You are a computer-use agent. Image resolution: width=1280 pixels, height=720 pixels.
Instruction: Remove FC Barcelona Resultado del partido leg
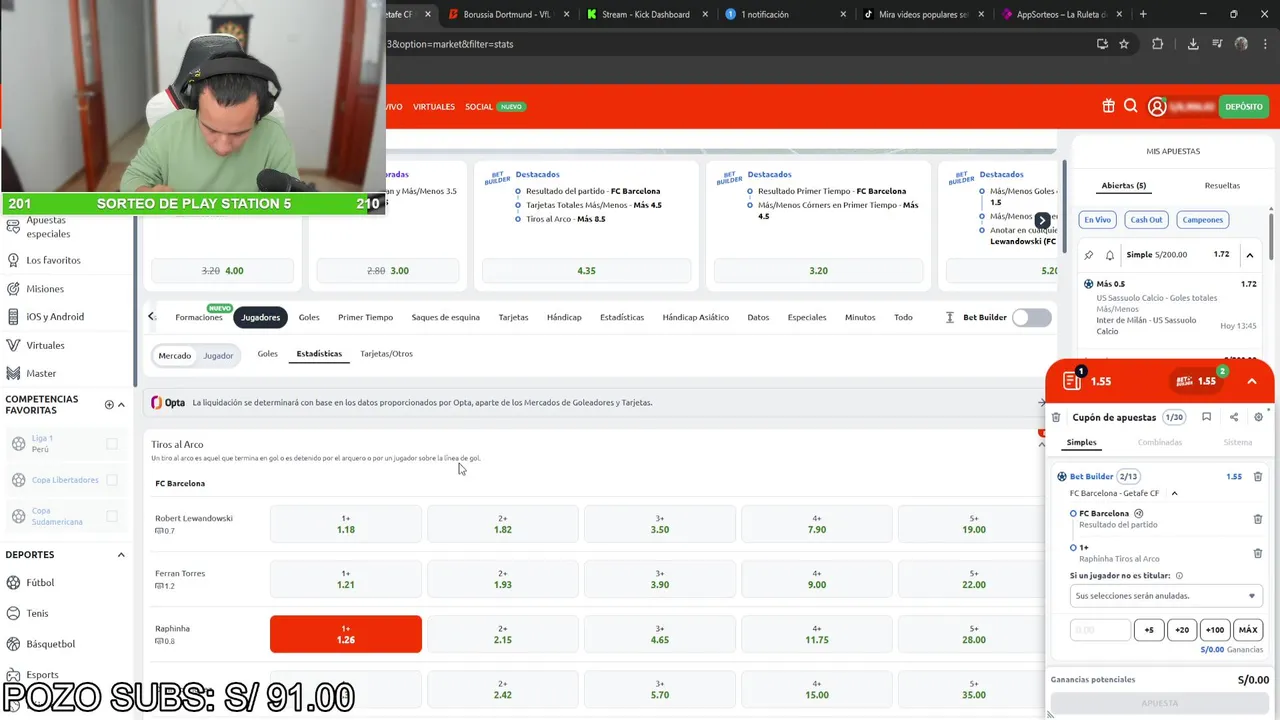[x=1258, y=519]
